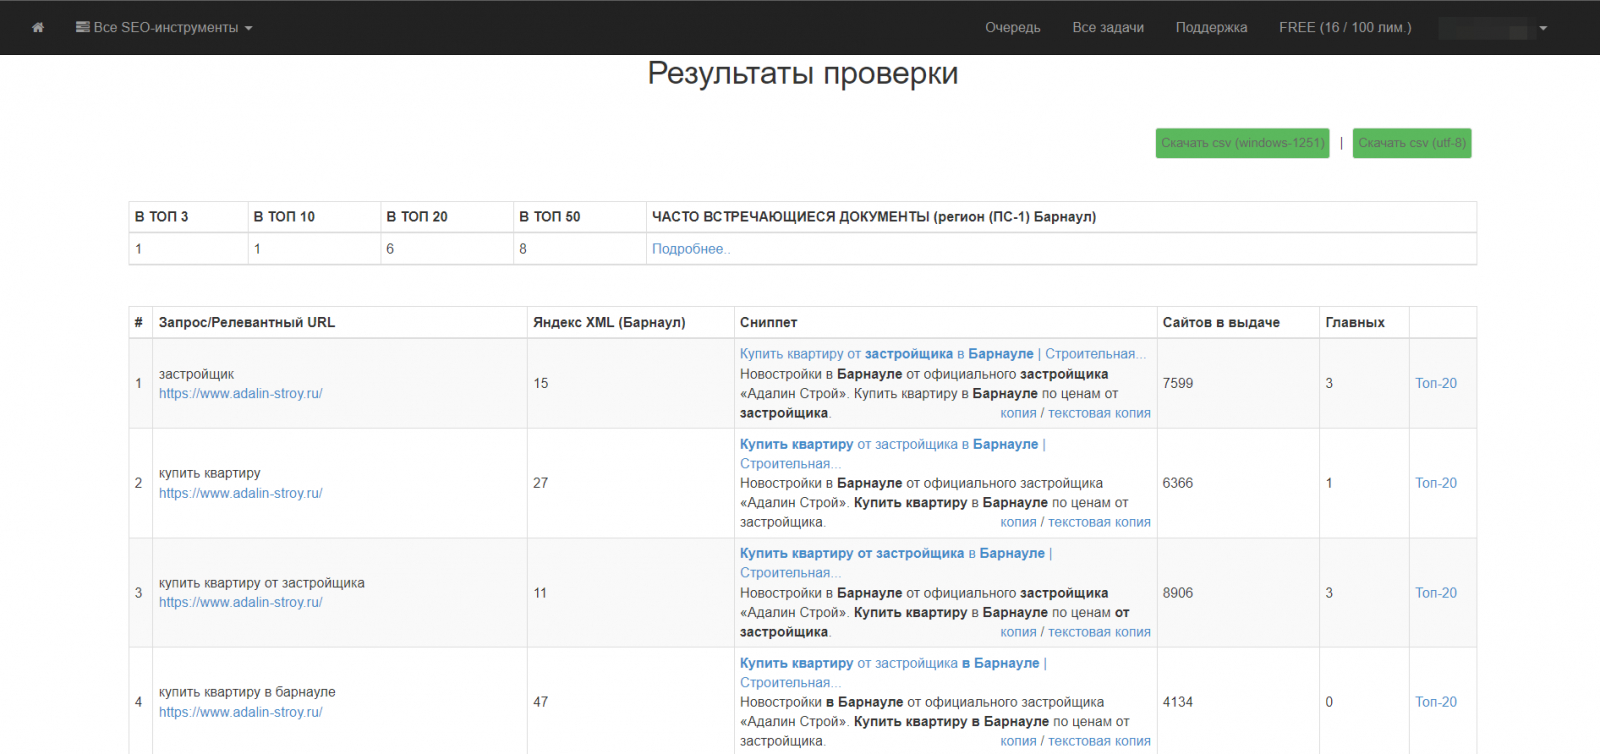Click Топ-20 link in first row
Screen dimensions: 1600x754
1435,383
